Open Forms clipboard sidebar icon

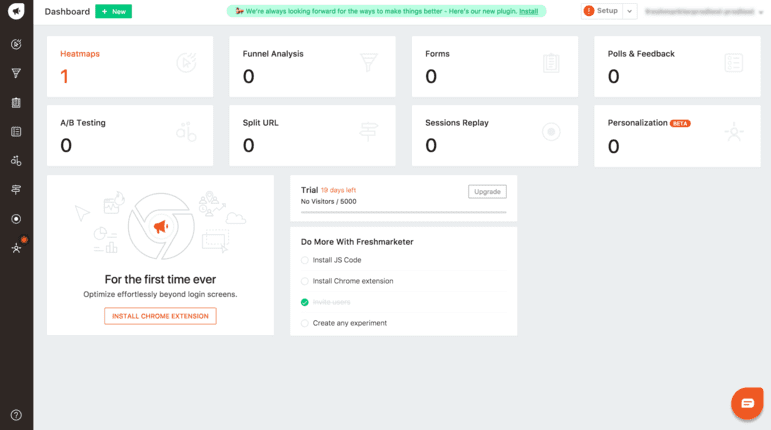click(16, 102)
